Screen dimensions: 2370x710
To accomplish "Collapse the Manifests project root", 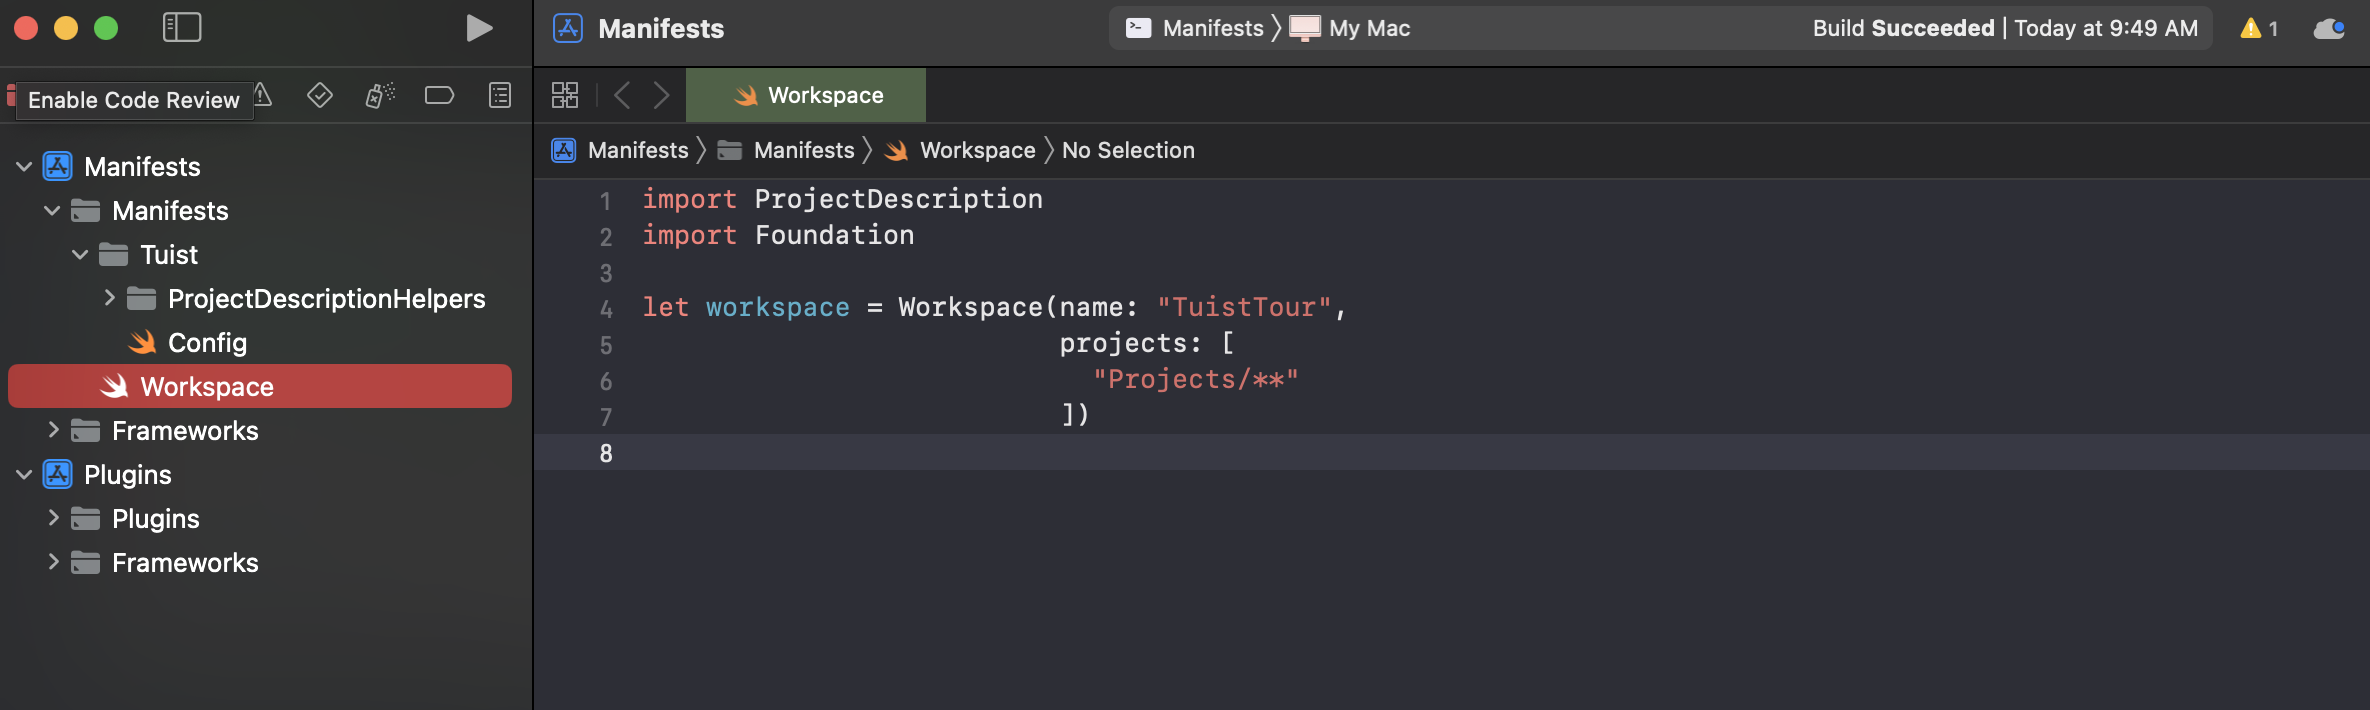I will coord(24,167).
